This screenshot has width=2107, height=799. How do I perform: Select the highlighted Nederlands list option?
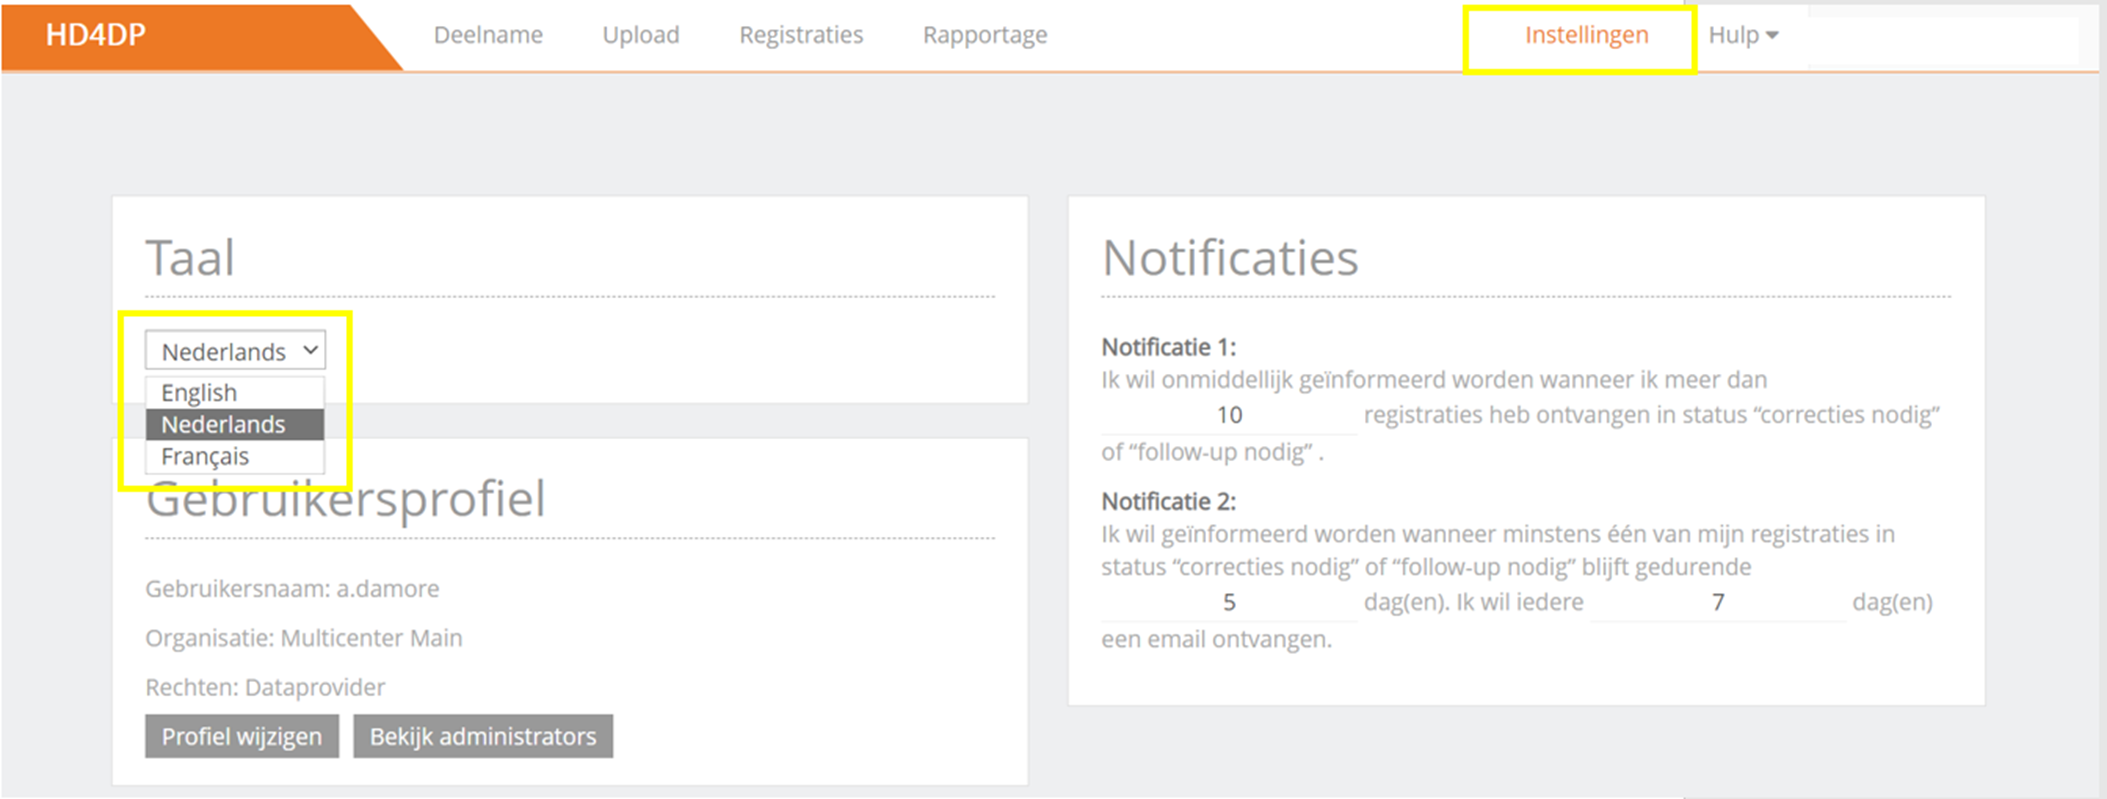click(x=223, y=424)
